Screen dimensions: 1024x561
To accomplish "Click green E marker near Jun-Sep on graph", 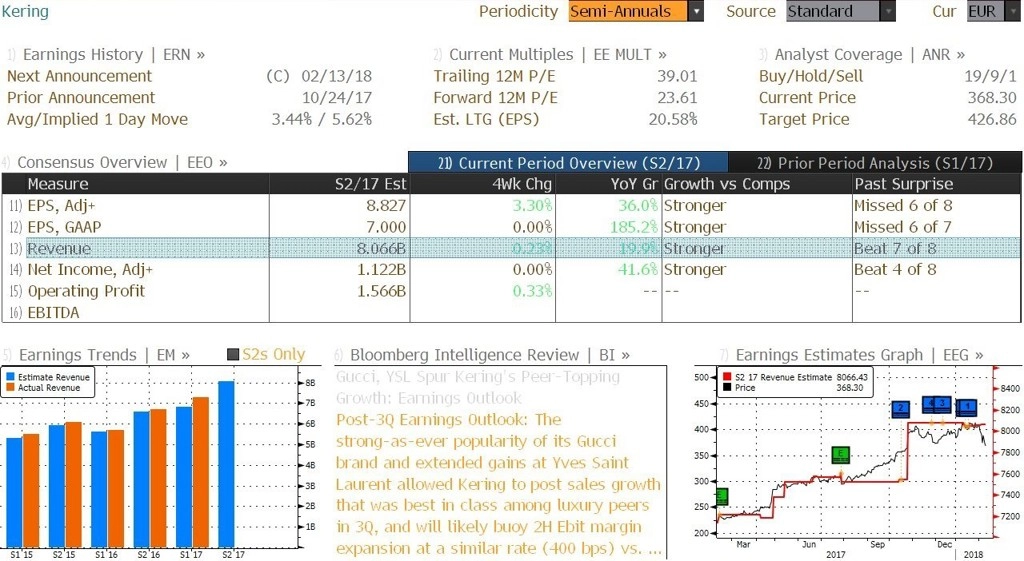I will pos(840,455).
